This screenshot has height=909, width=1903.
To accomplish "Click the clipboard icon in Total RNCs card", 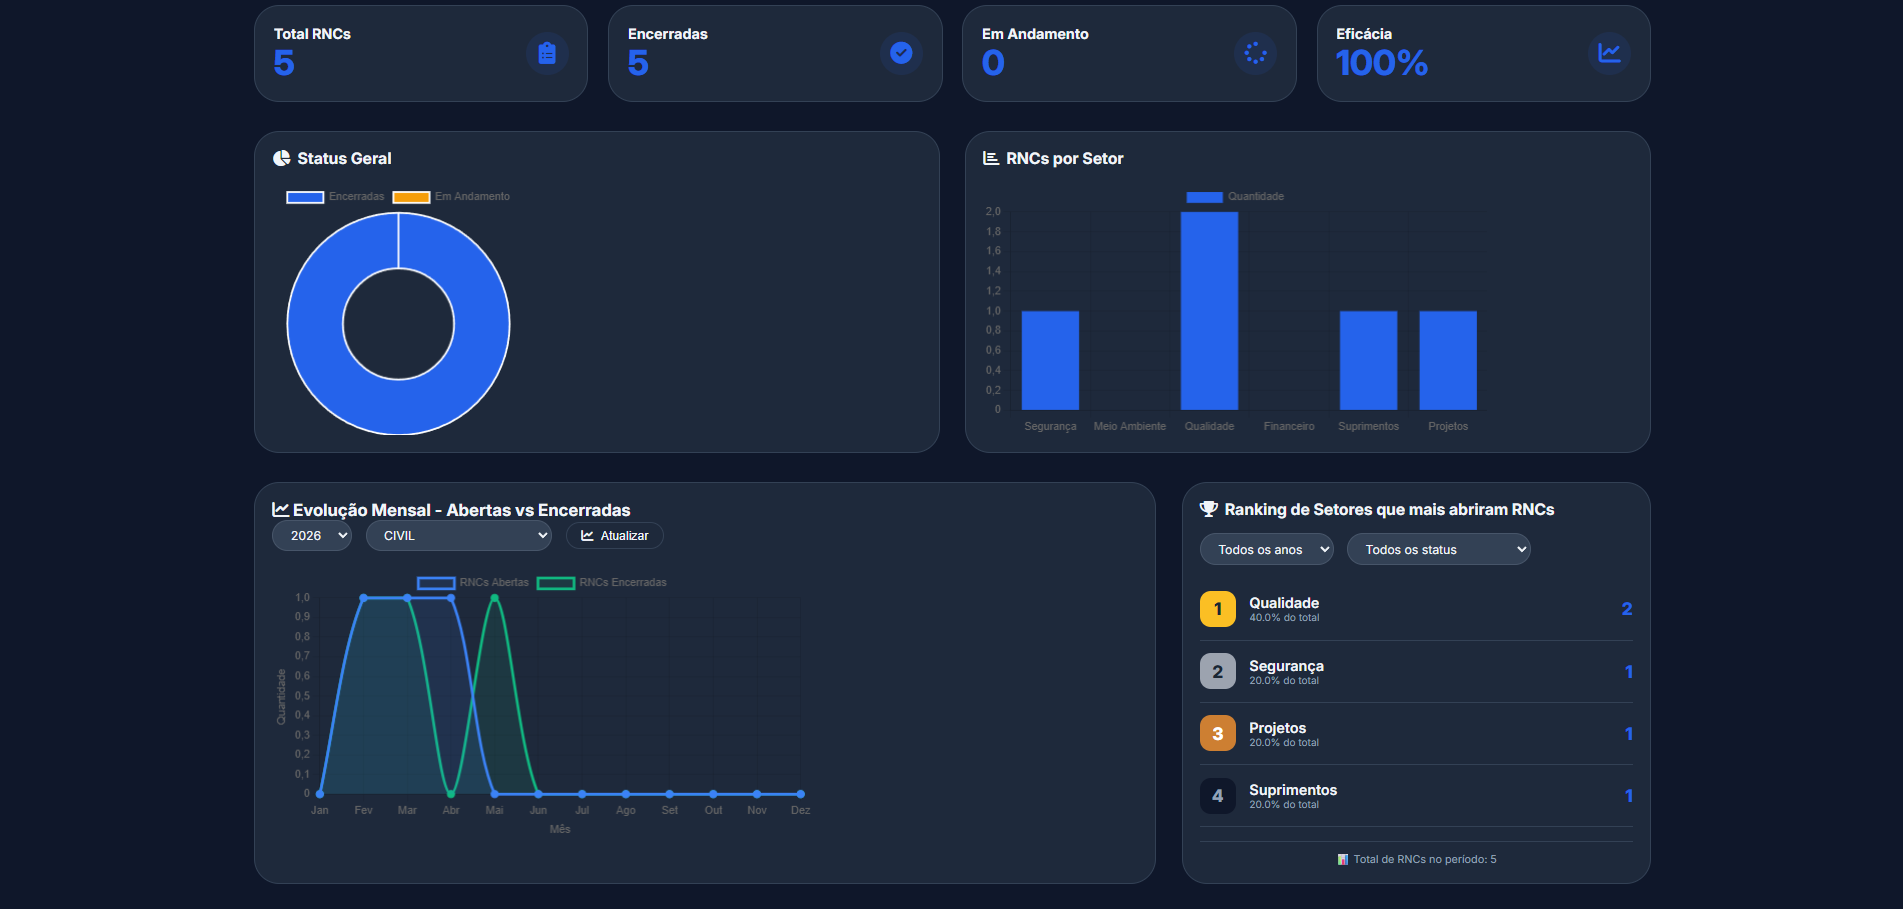I will 547,53.
